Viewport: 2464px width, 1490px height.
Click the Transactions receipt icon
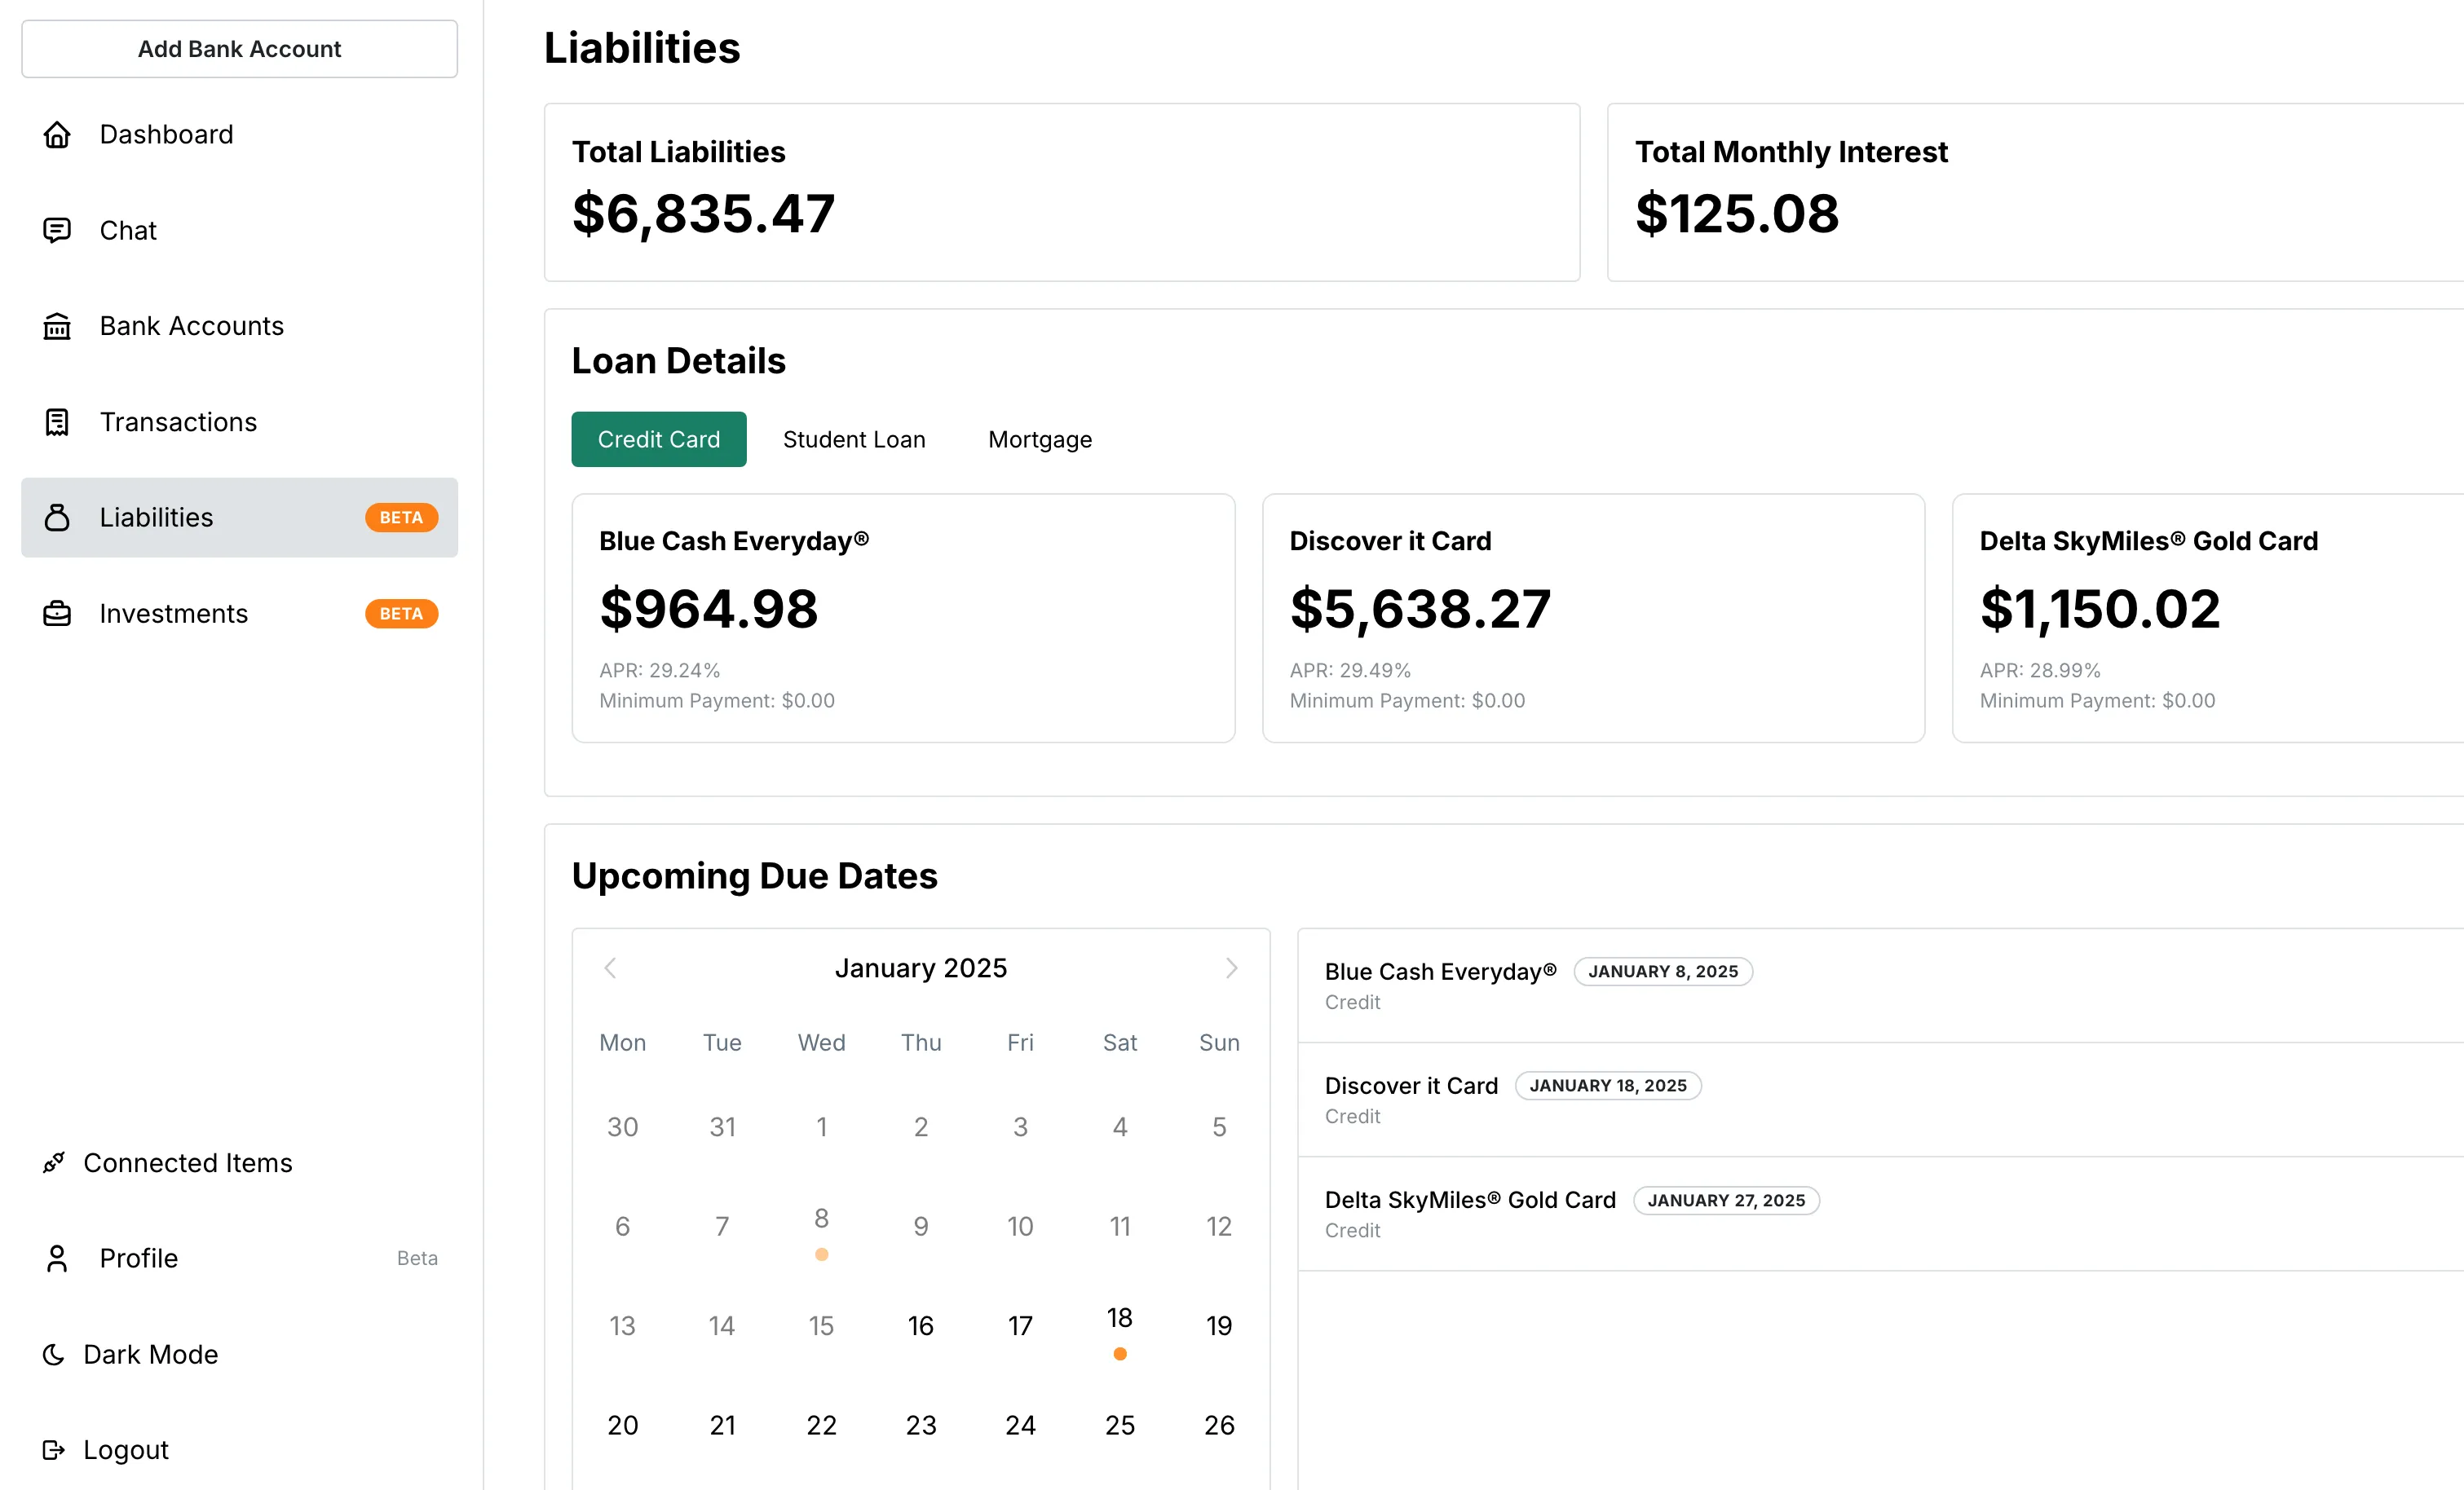coord(57,422)
